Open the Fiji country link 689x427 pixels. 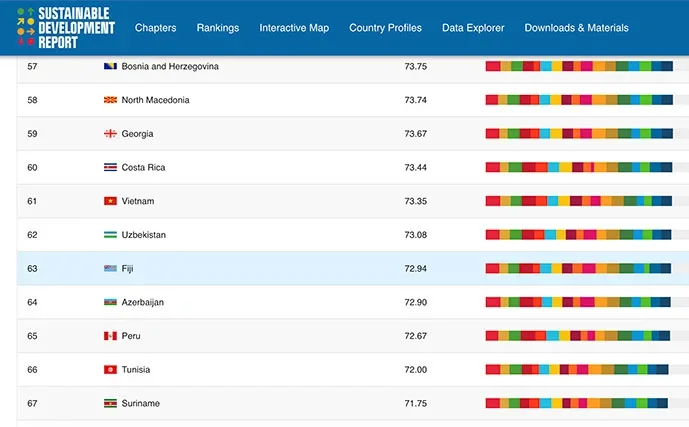[x=127, y=268]
